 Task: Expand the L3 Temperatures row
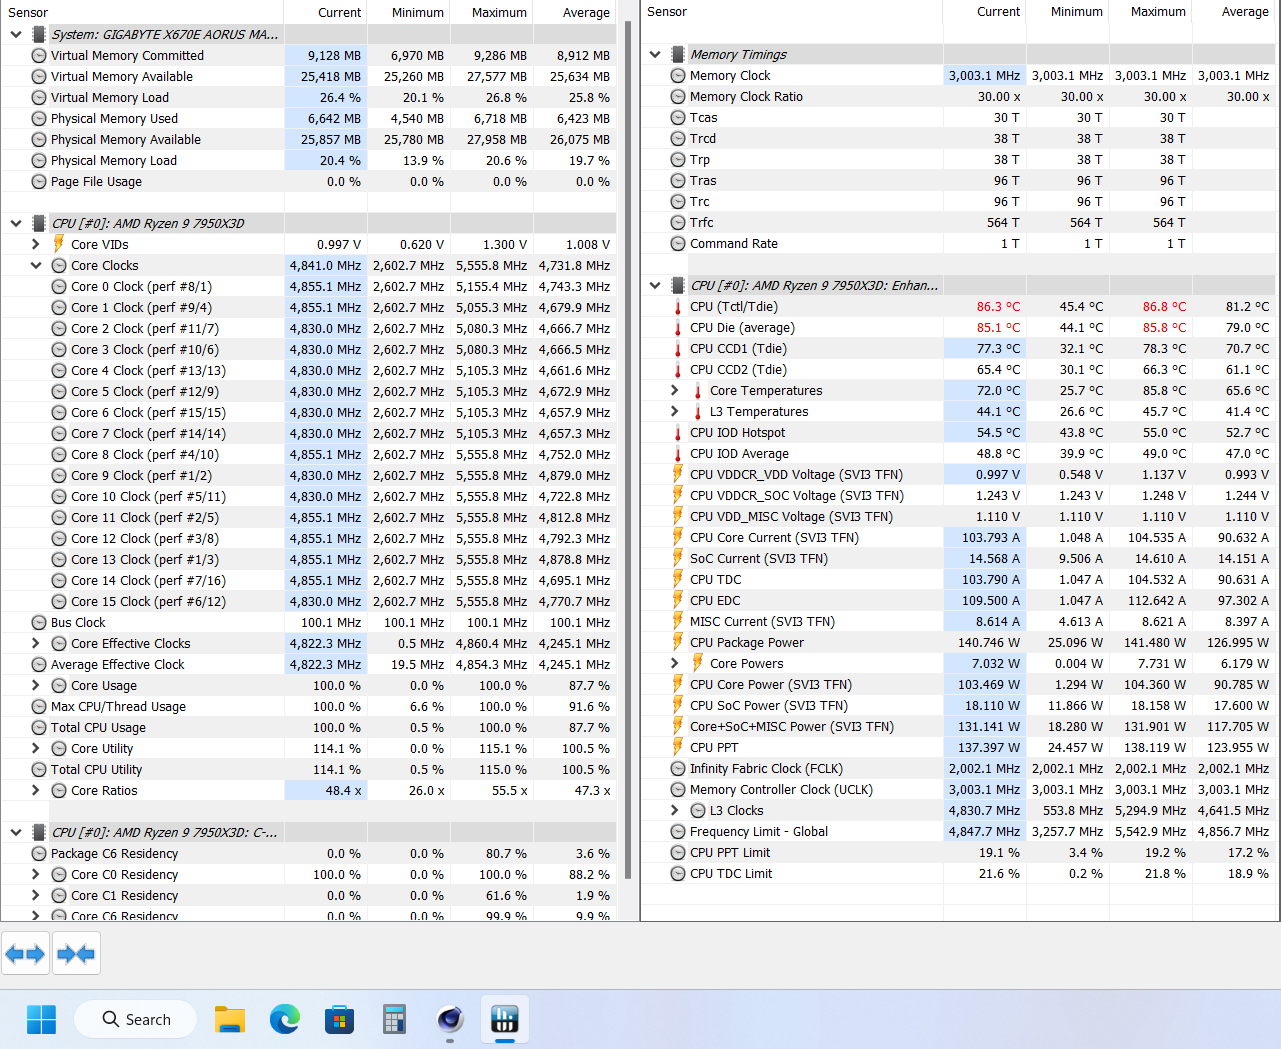pos(675,412)
